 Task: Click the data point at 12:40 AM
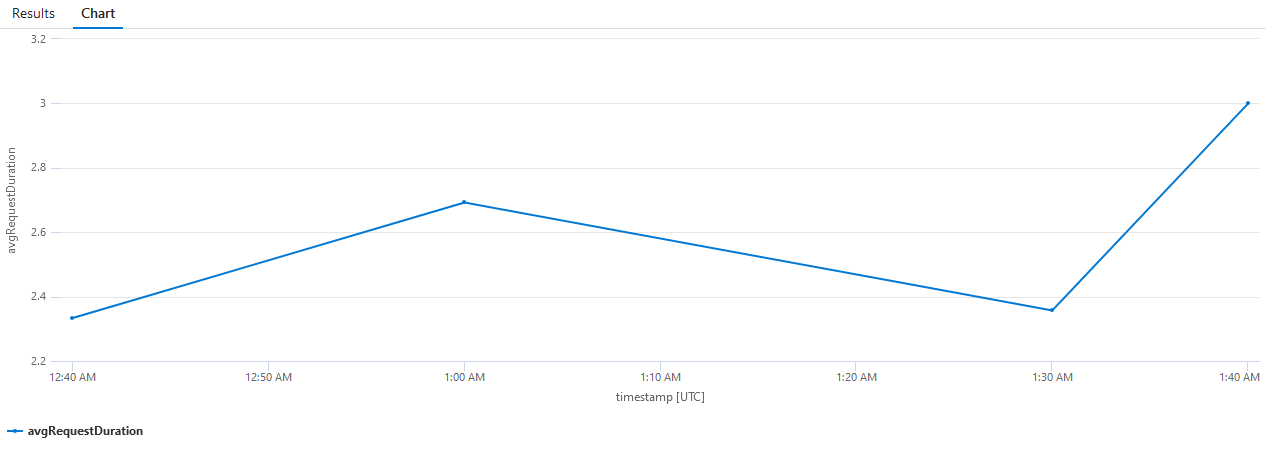[72, 318]
